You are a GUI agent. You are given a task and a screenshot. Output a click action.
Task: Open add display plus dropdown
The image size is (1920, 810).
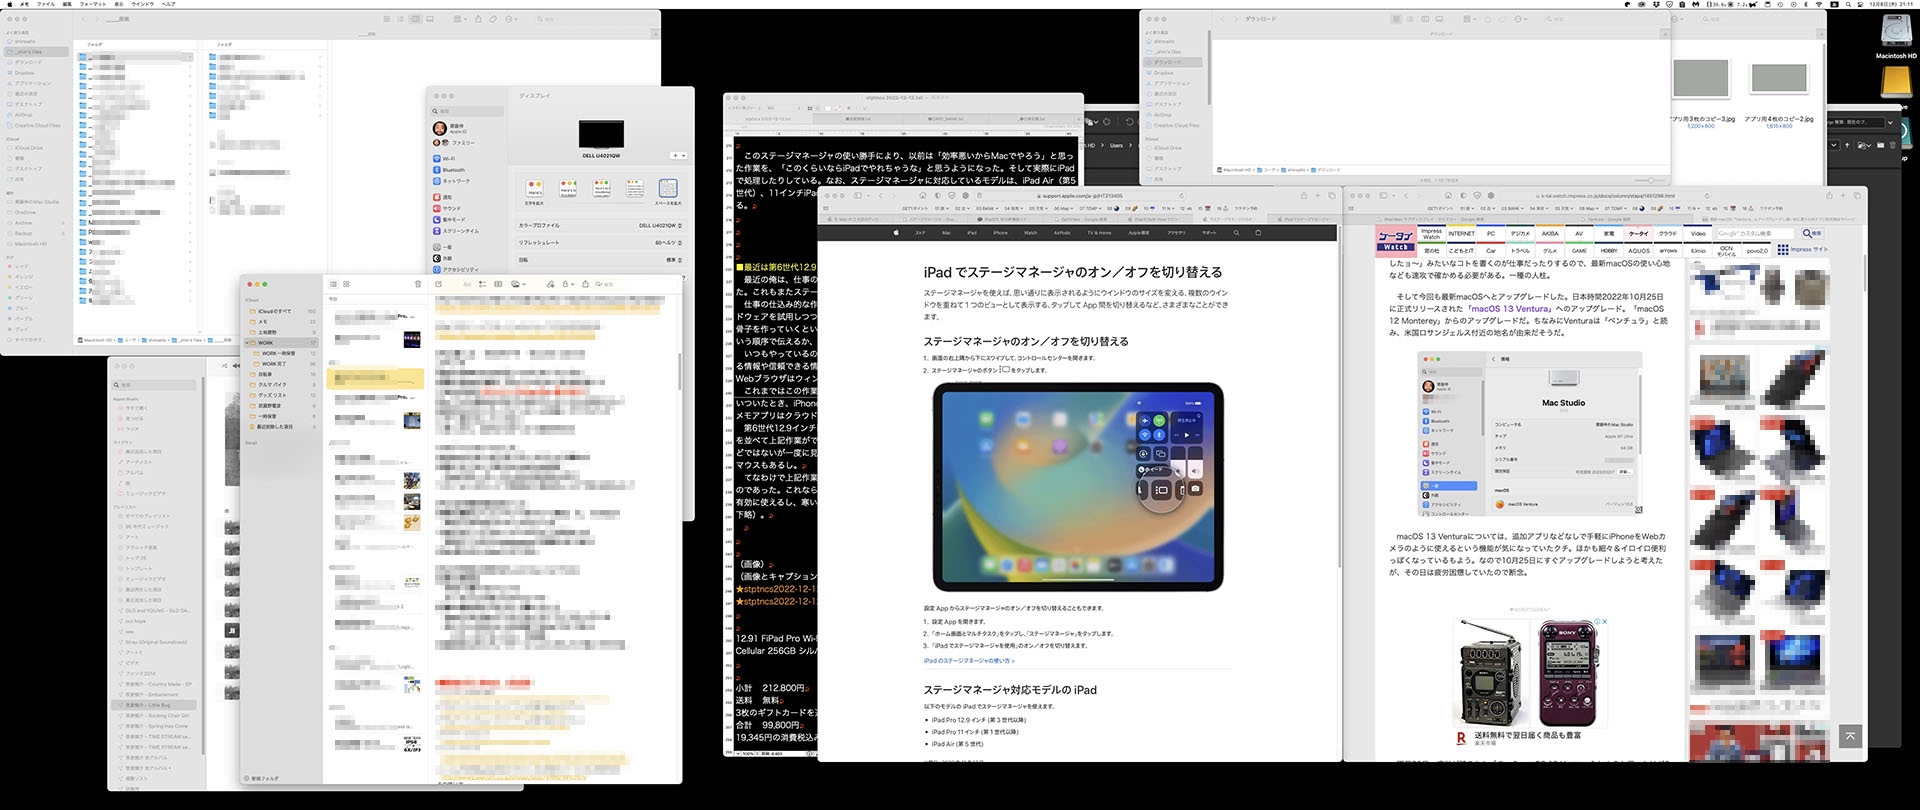[678, 156]
